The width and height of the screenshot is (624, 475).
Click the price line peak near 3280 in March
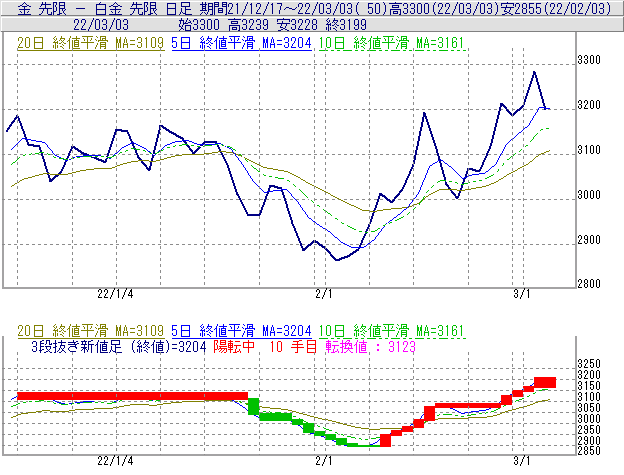pos(534,72)
